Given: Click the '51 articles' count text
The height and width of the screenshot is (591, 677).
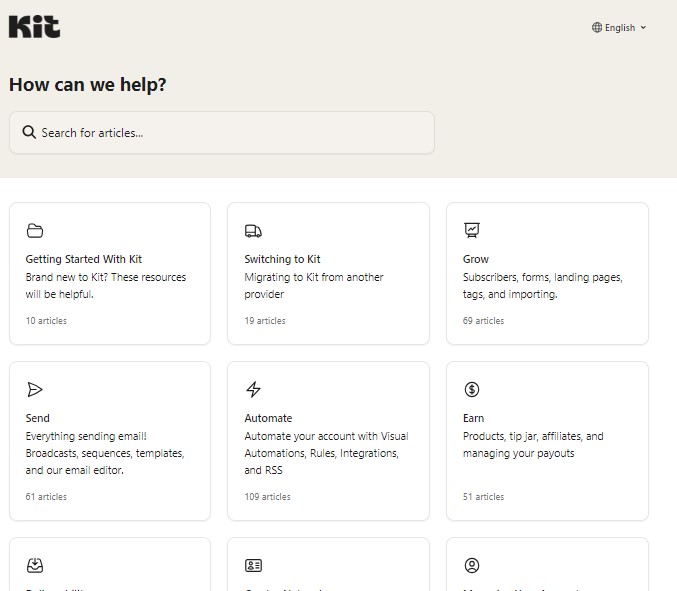Looking at the screenshot, I should pos(484,496).
